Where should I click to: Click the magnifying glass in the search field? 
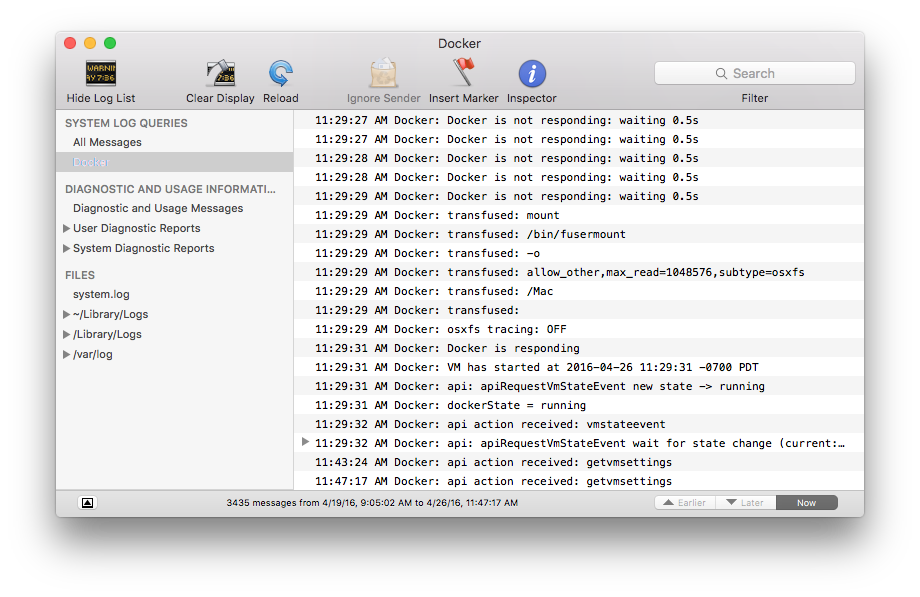pos(721,73)
